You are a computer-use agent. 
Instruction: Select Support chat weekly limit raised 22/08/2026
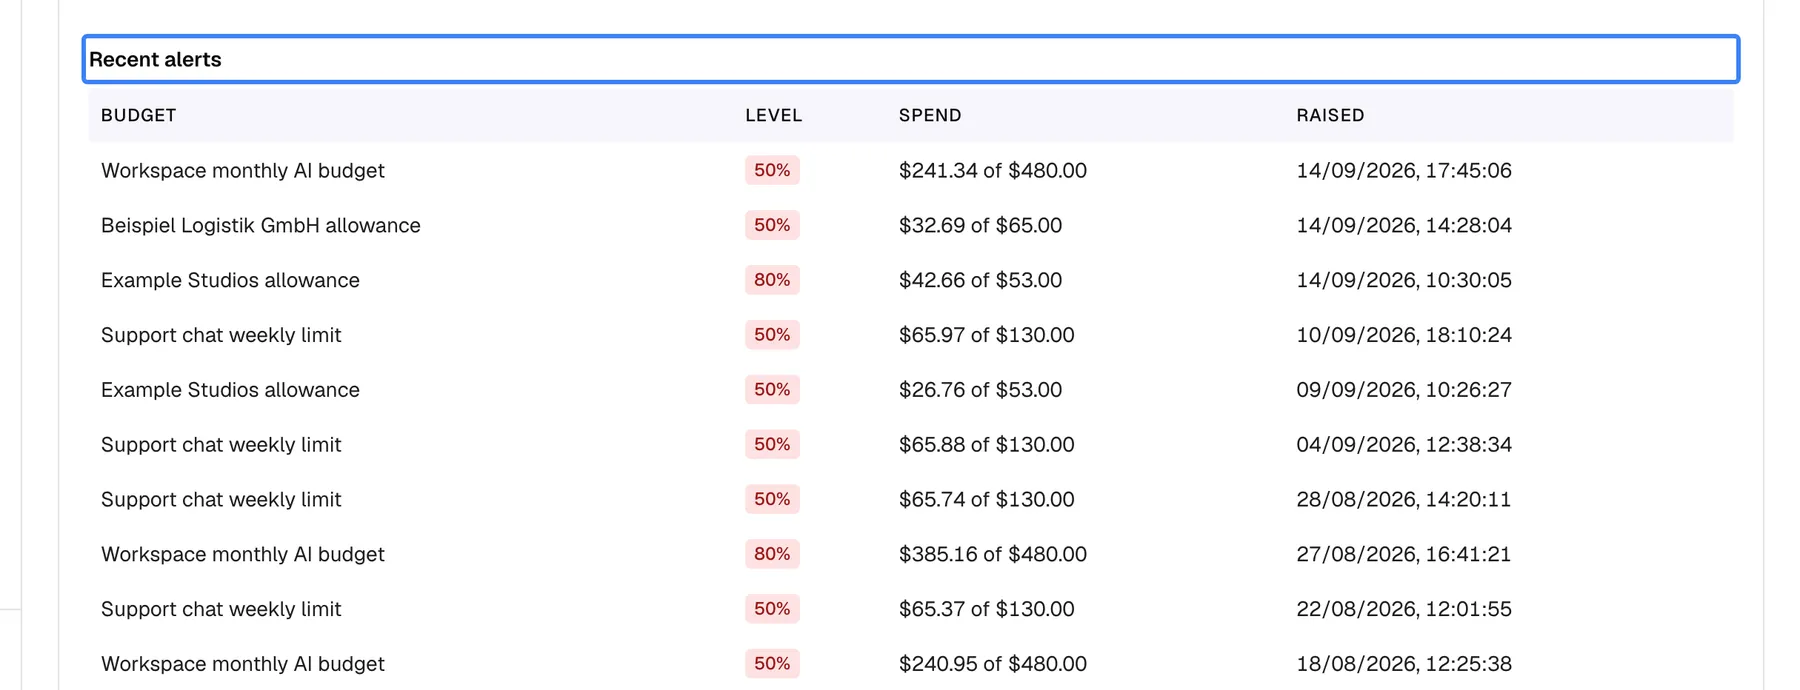pos(910,609)
